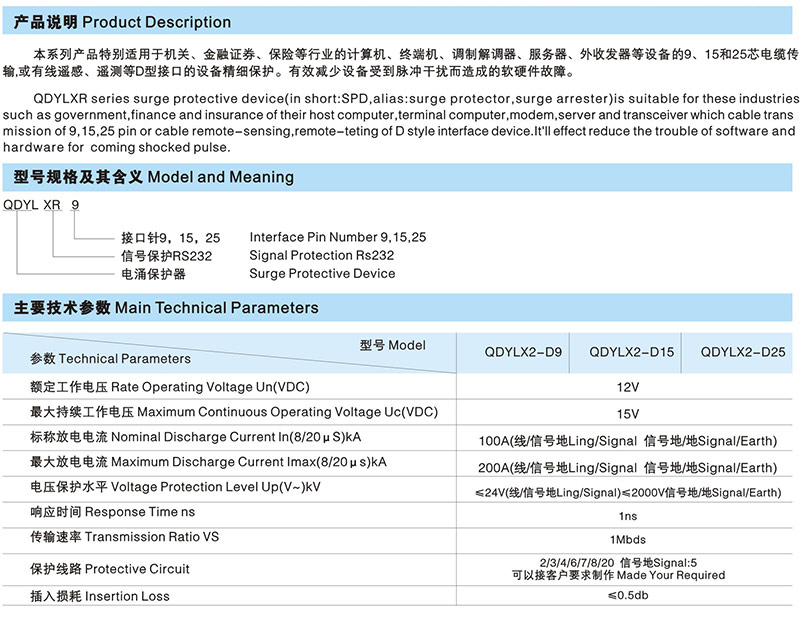
Task: Click 'Maximum Continuous Operating Voltage Uc(VDC)' row label
Action: click(234, 412)
